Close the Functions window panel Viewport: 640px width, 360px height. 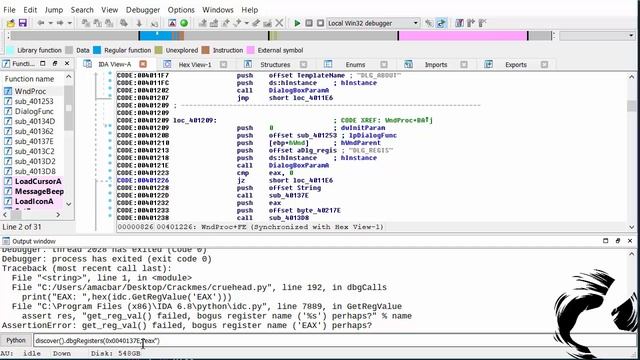(67, 64)
